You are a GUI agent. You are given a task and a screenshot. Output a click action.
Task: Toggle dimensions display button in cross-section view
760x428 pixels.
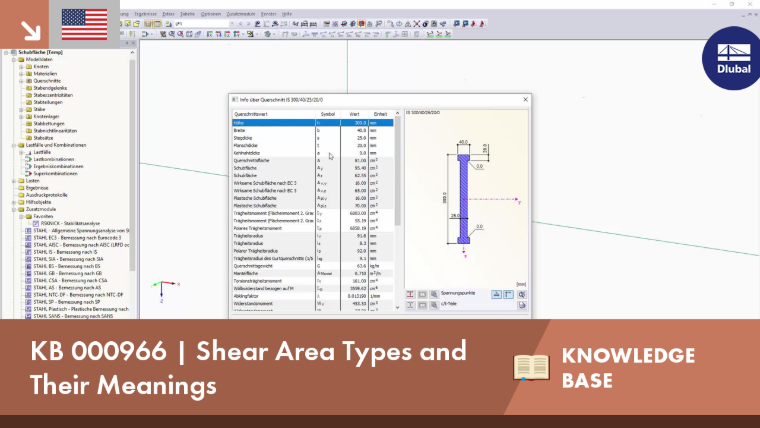tap(496, 294)
